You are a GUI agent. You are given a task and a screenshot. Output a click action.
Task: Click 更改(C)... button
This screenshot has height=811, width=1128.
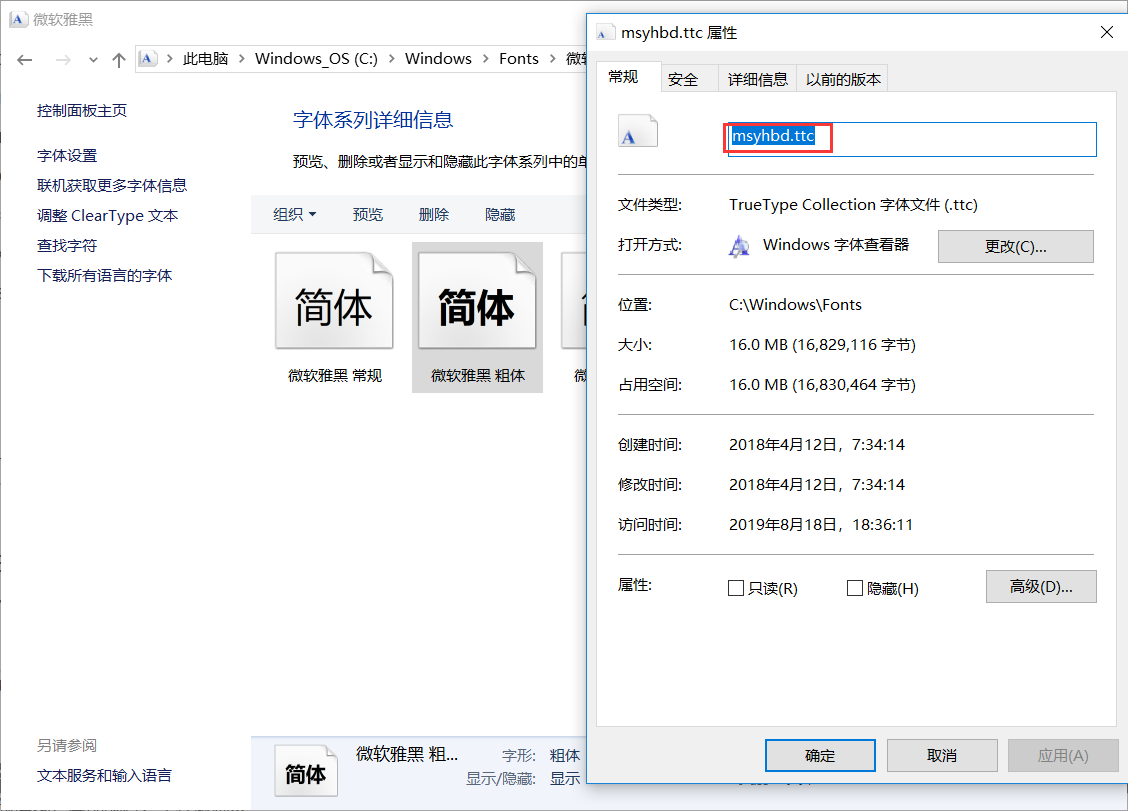(1015, 247)
